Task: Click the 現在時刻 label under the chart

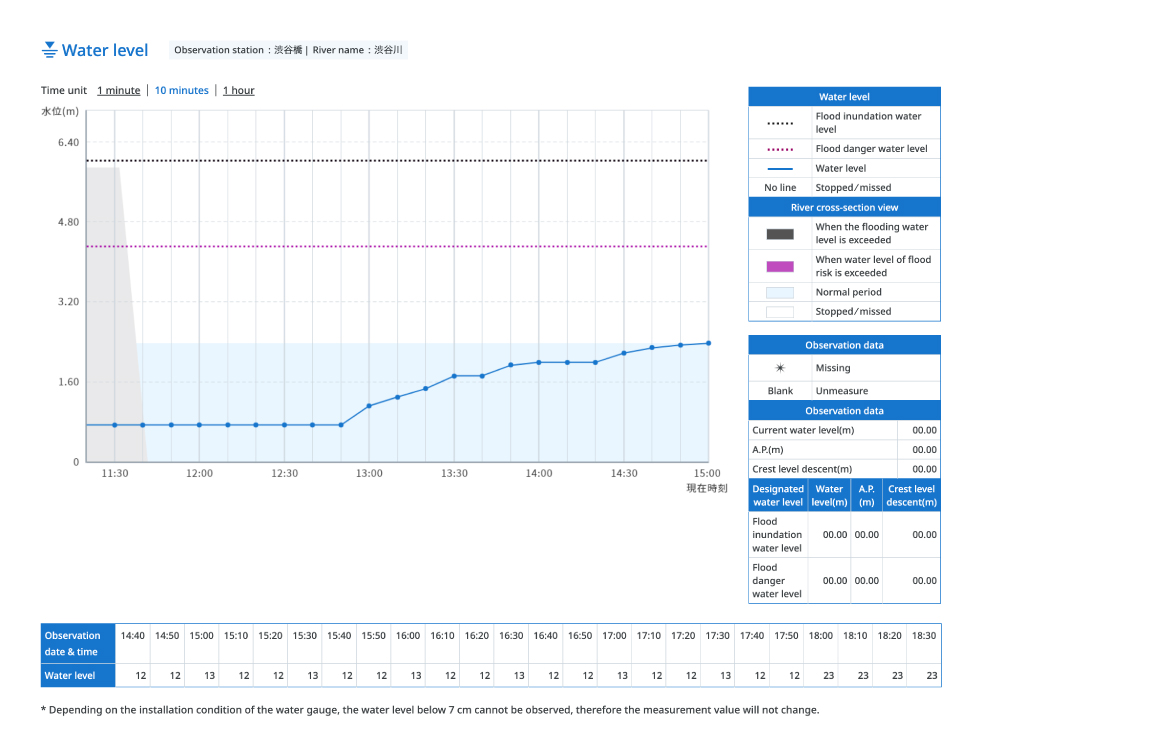Action: tap(707, 488)
